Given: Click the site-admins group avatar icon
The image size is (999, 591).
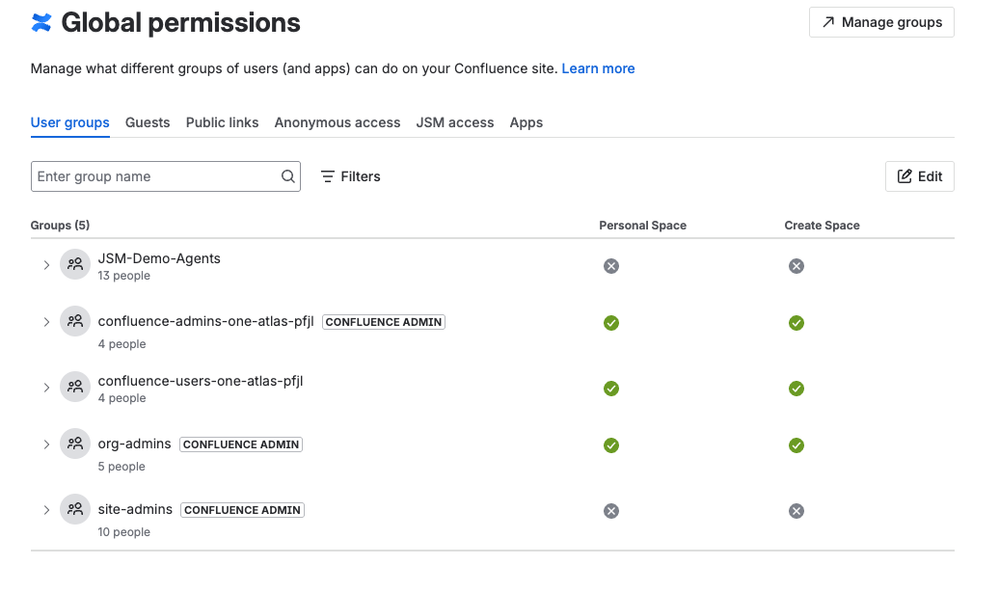Looking at the screenshot, I should [75, 509].
